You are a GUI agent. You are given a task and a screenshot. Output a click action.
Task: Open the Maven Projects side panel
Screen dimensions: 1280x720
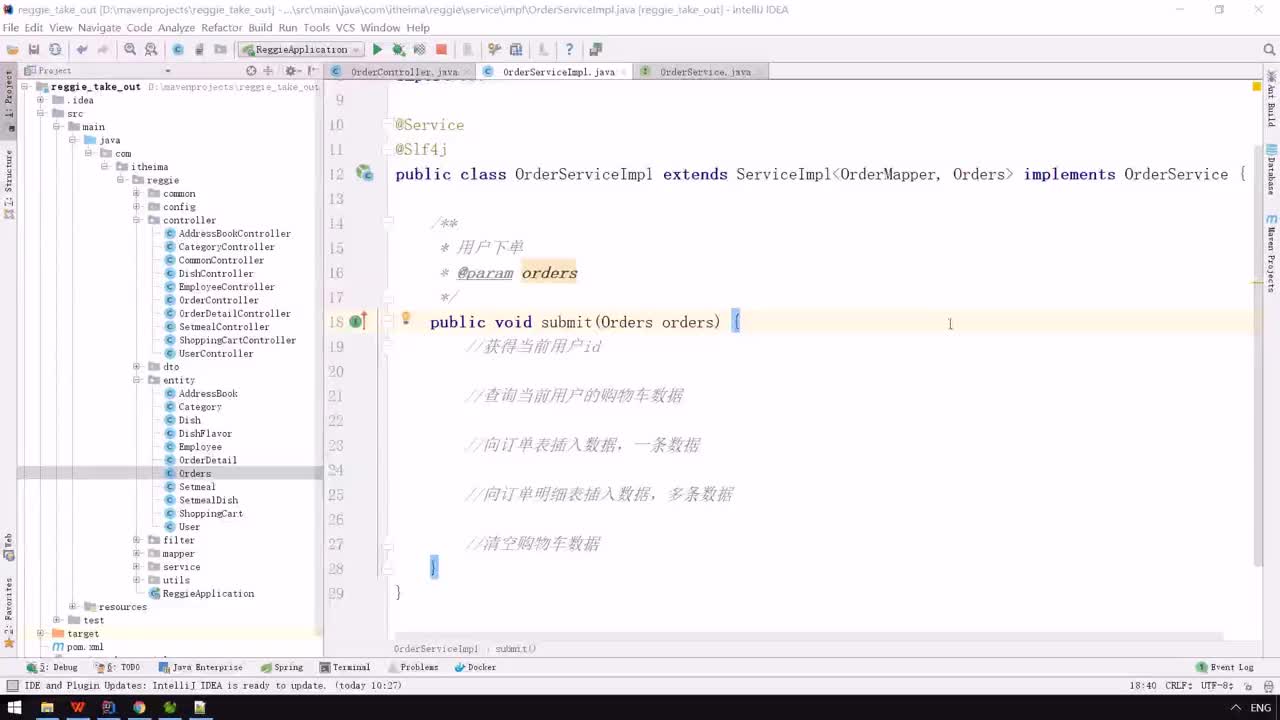[x=1272, y=252]
